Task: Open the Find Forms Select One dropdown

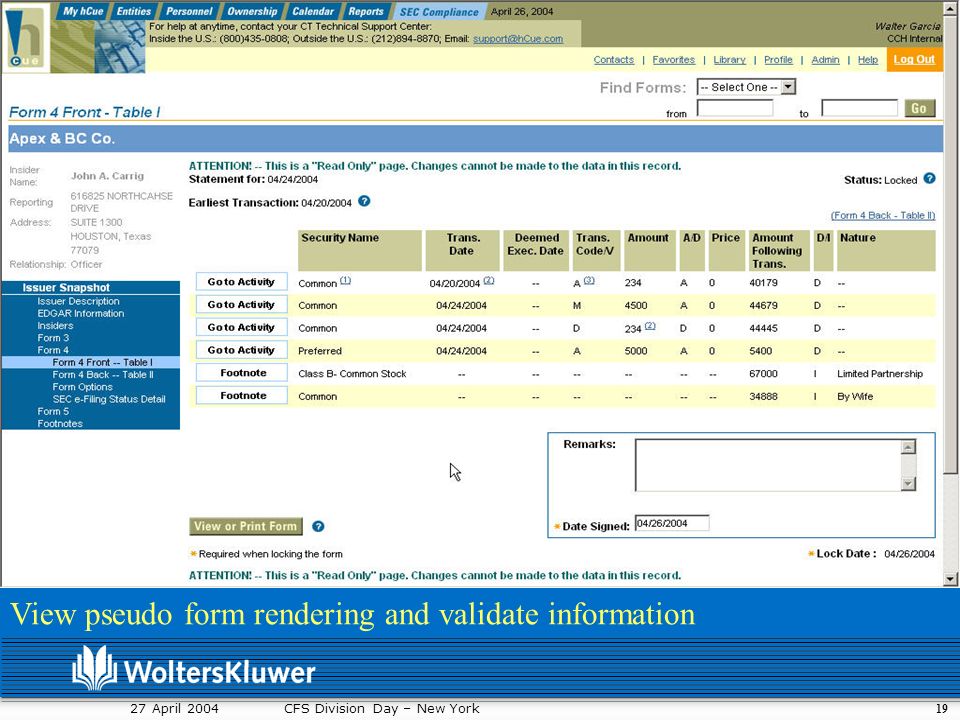Action: click(x=746, y=87)
